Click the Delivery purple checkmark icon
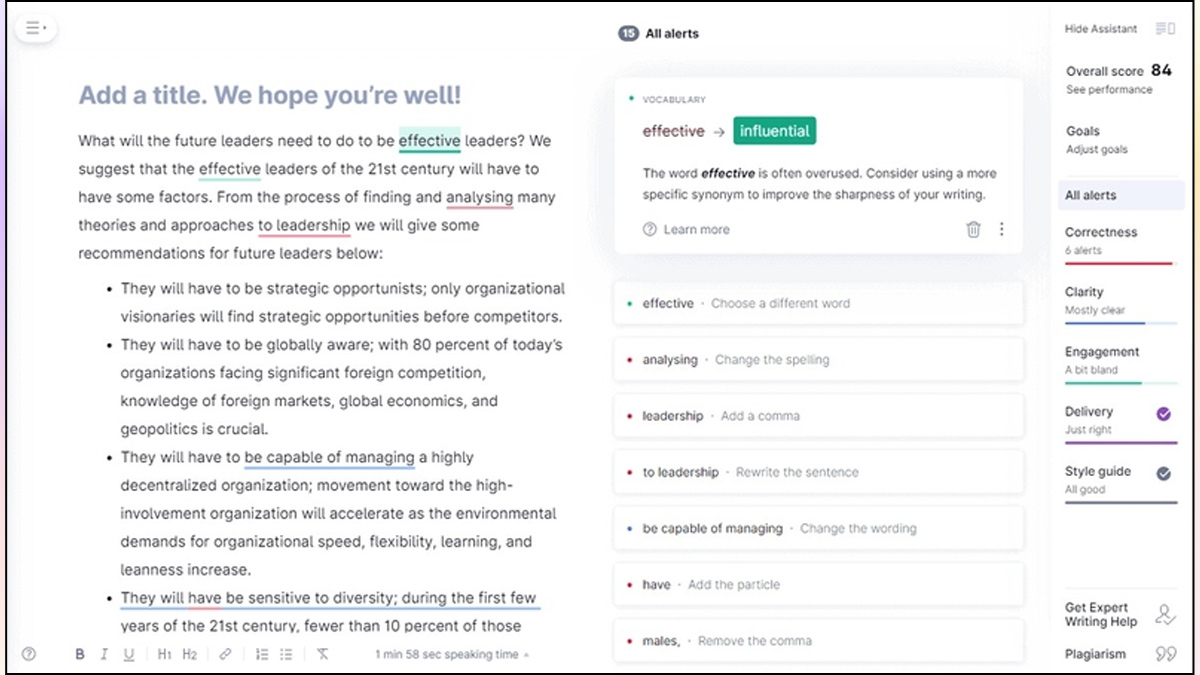This screenshot has height=675, width=1200. [1164, 414]
